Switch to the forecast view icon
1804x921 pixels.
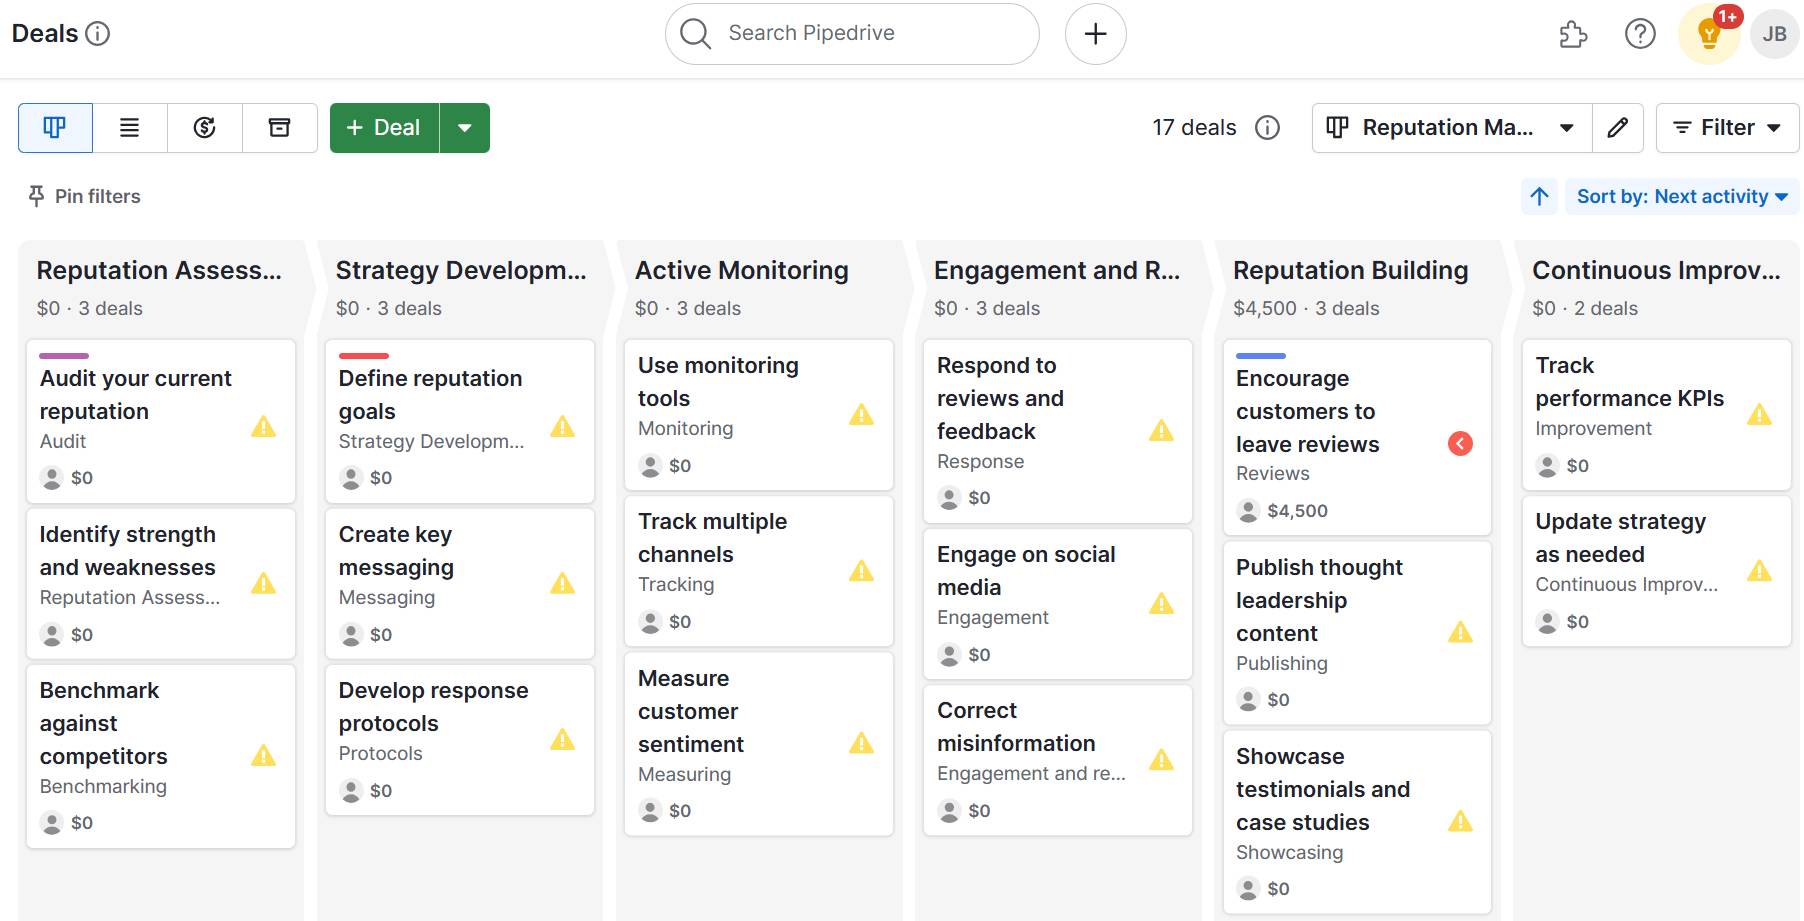tap(204, 127)
